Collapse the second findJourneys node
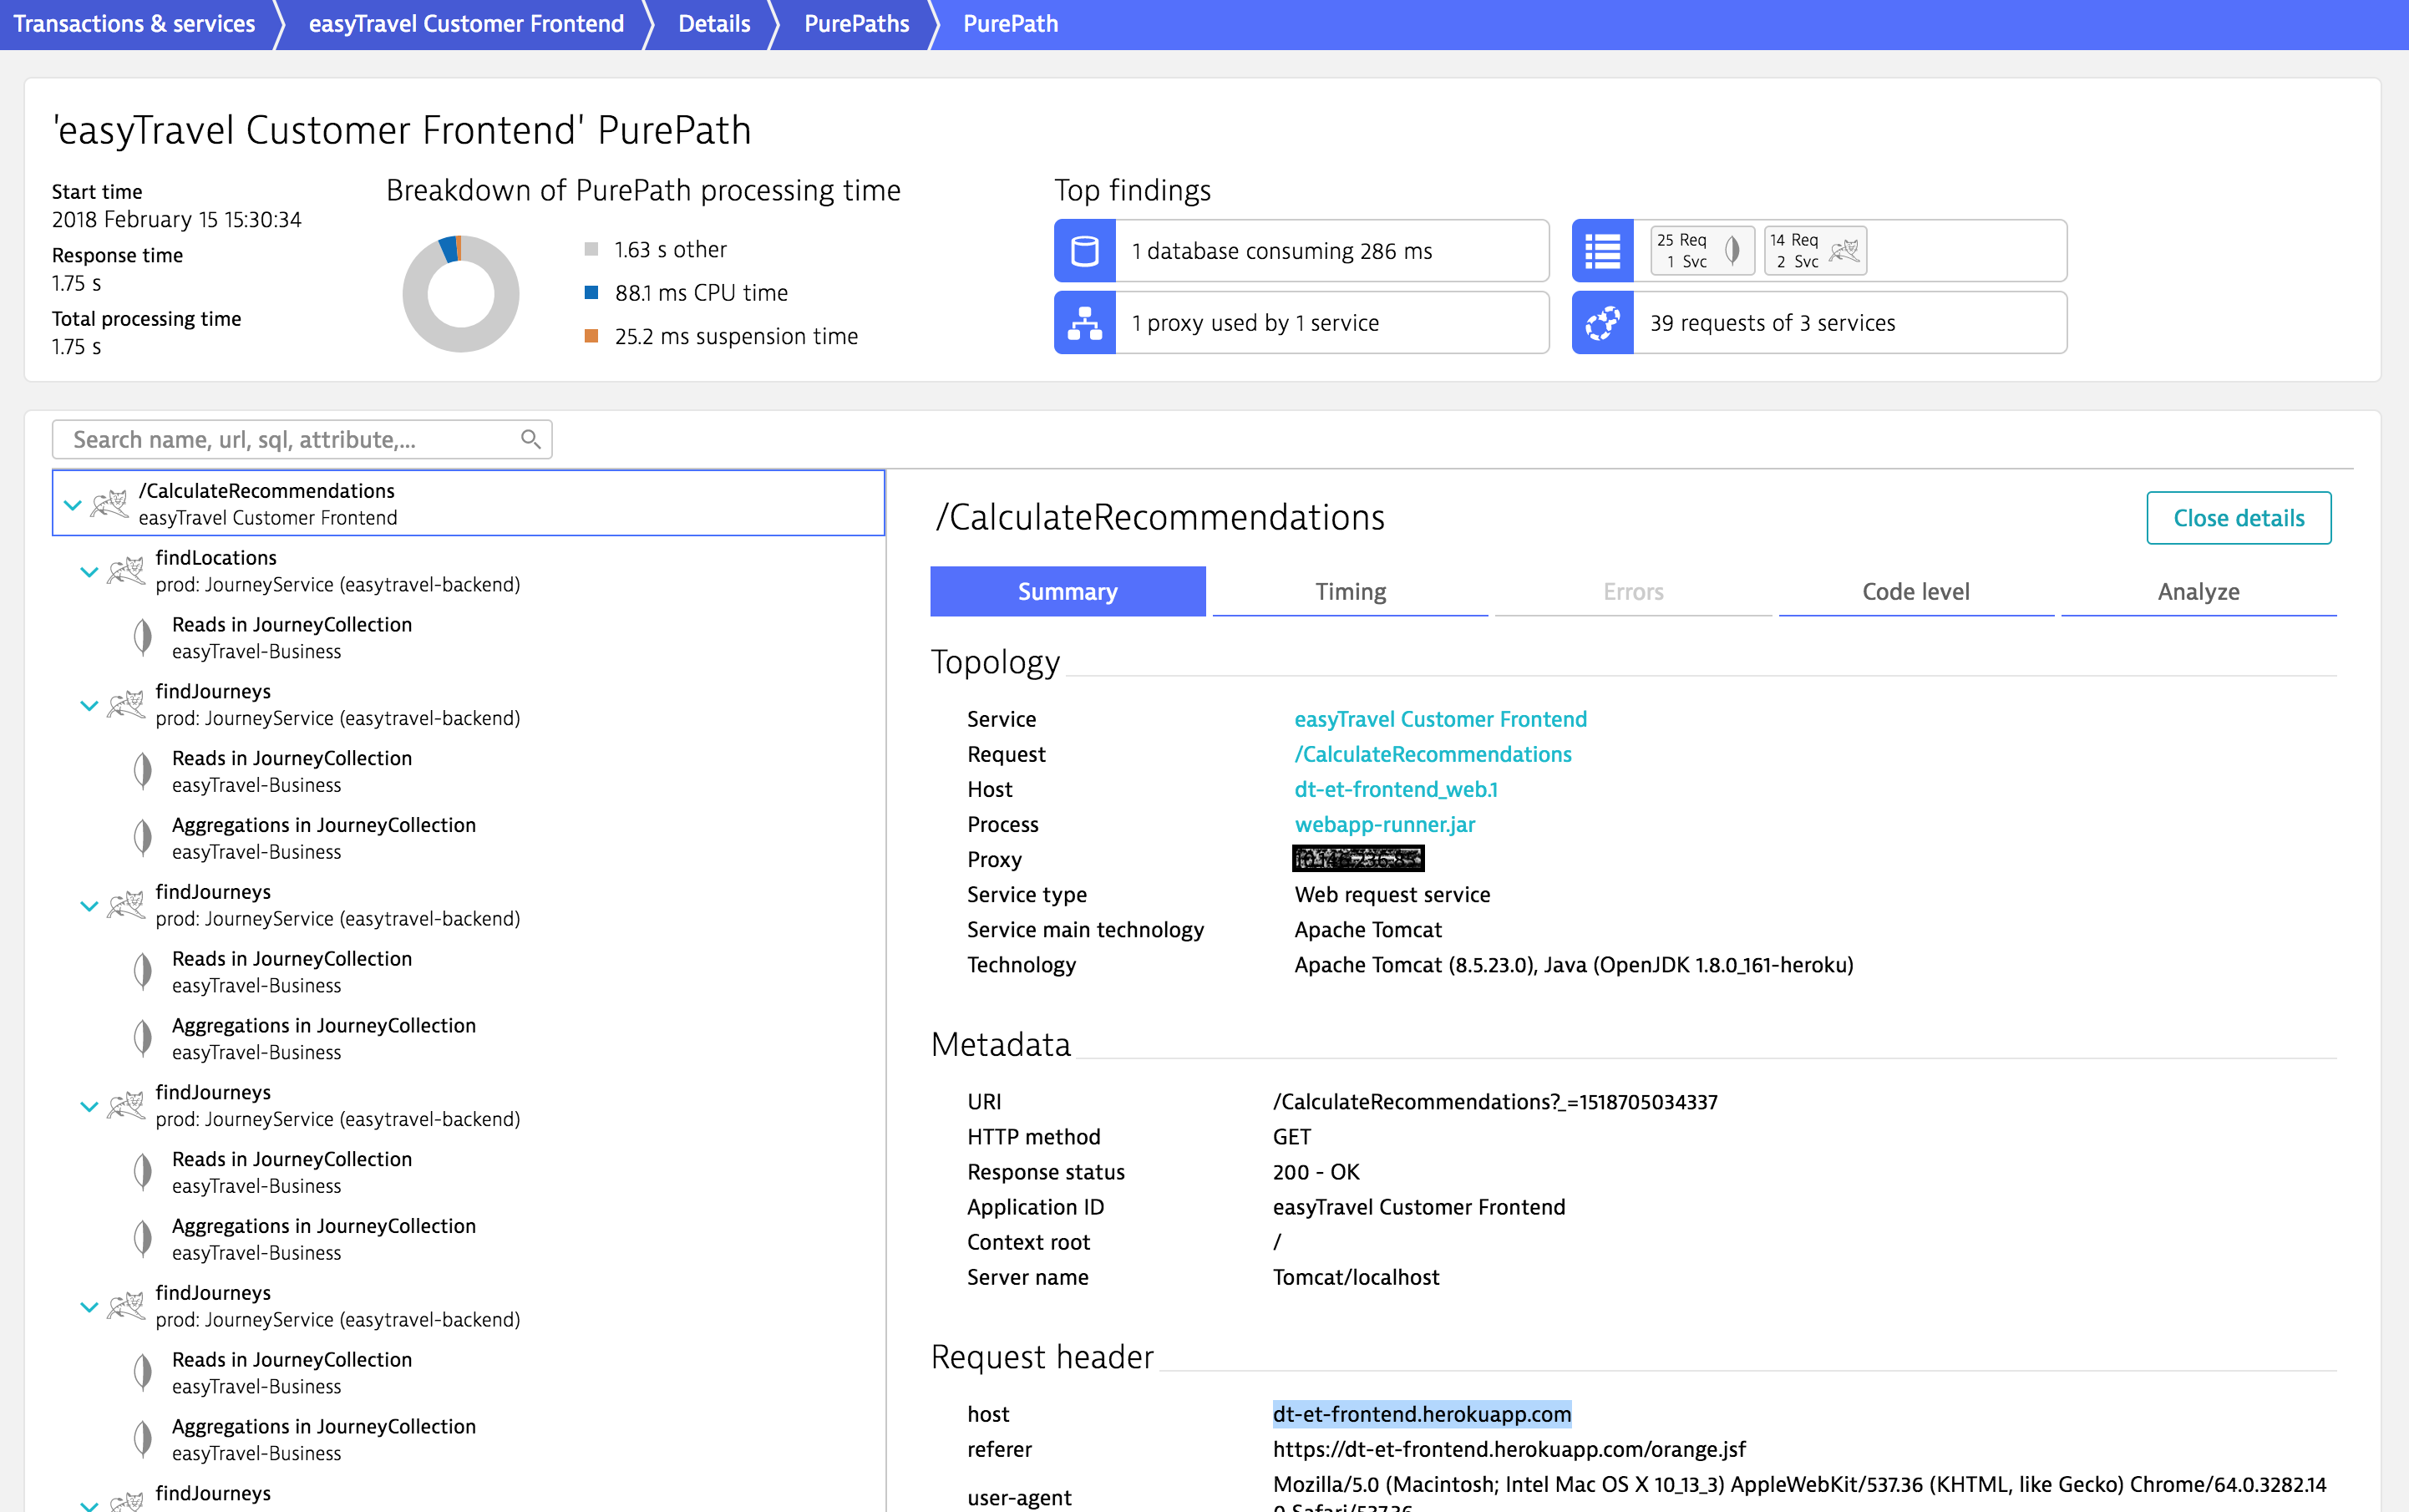Viewport: 2409px width, 1512px height. click(88, 906)
